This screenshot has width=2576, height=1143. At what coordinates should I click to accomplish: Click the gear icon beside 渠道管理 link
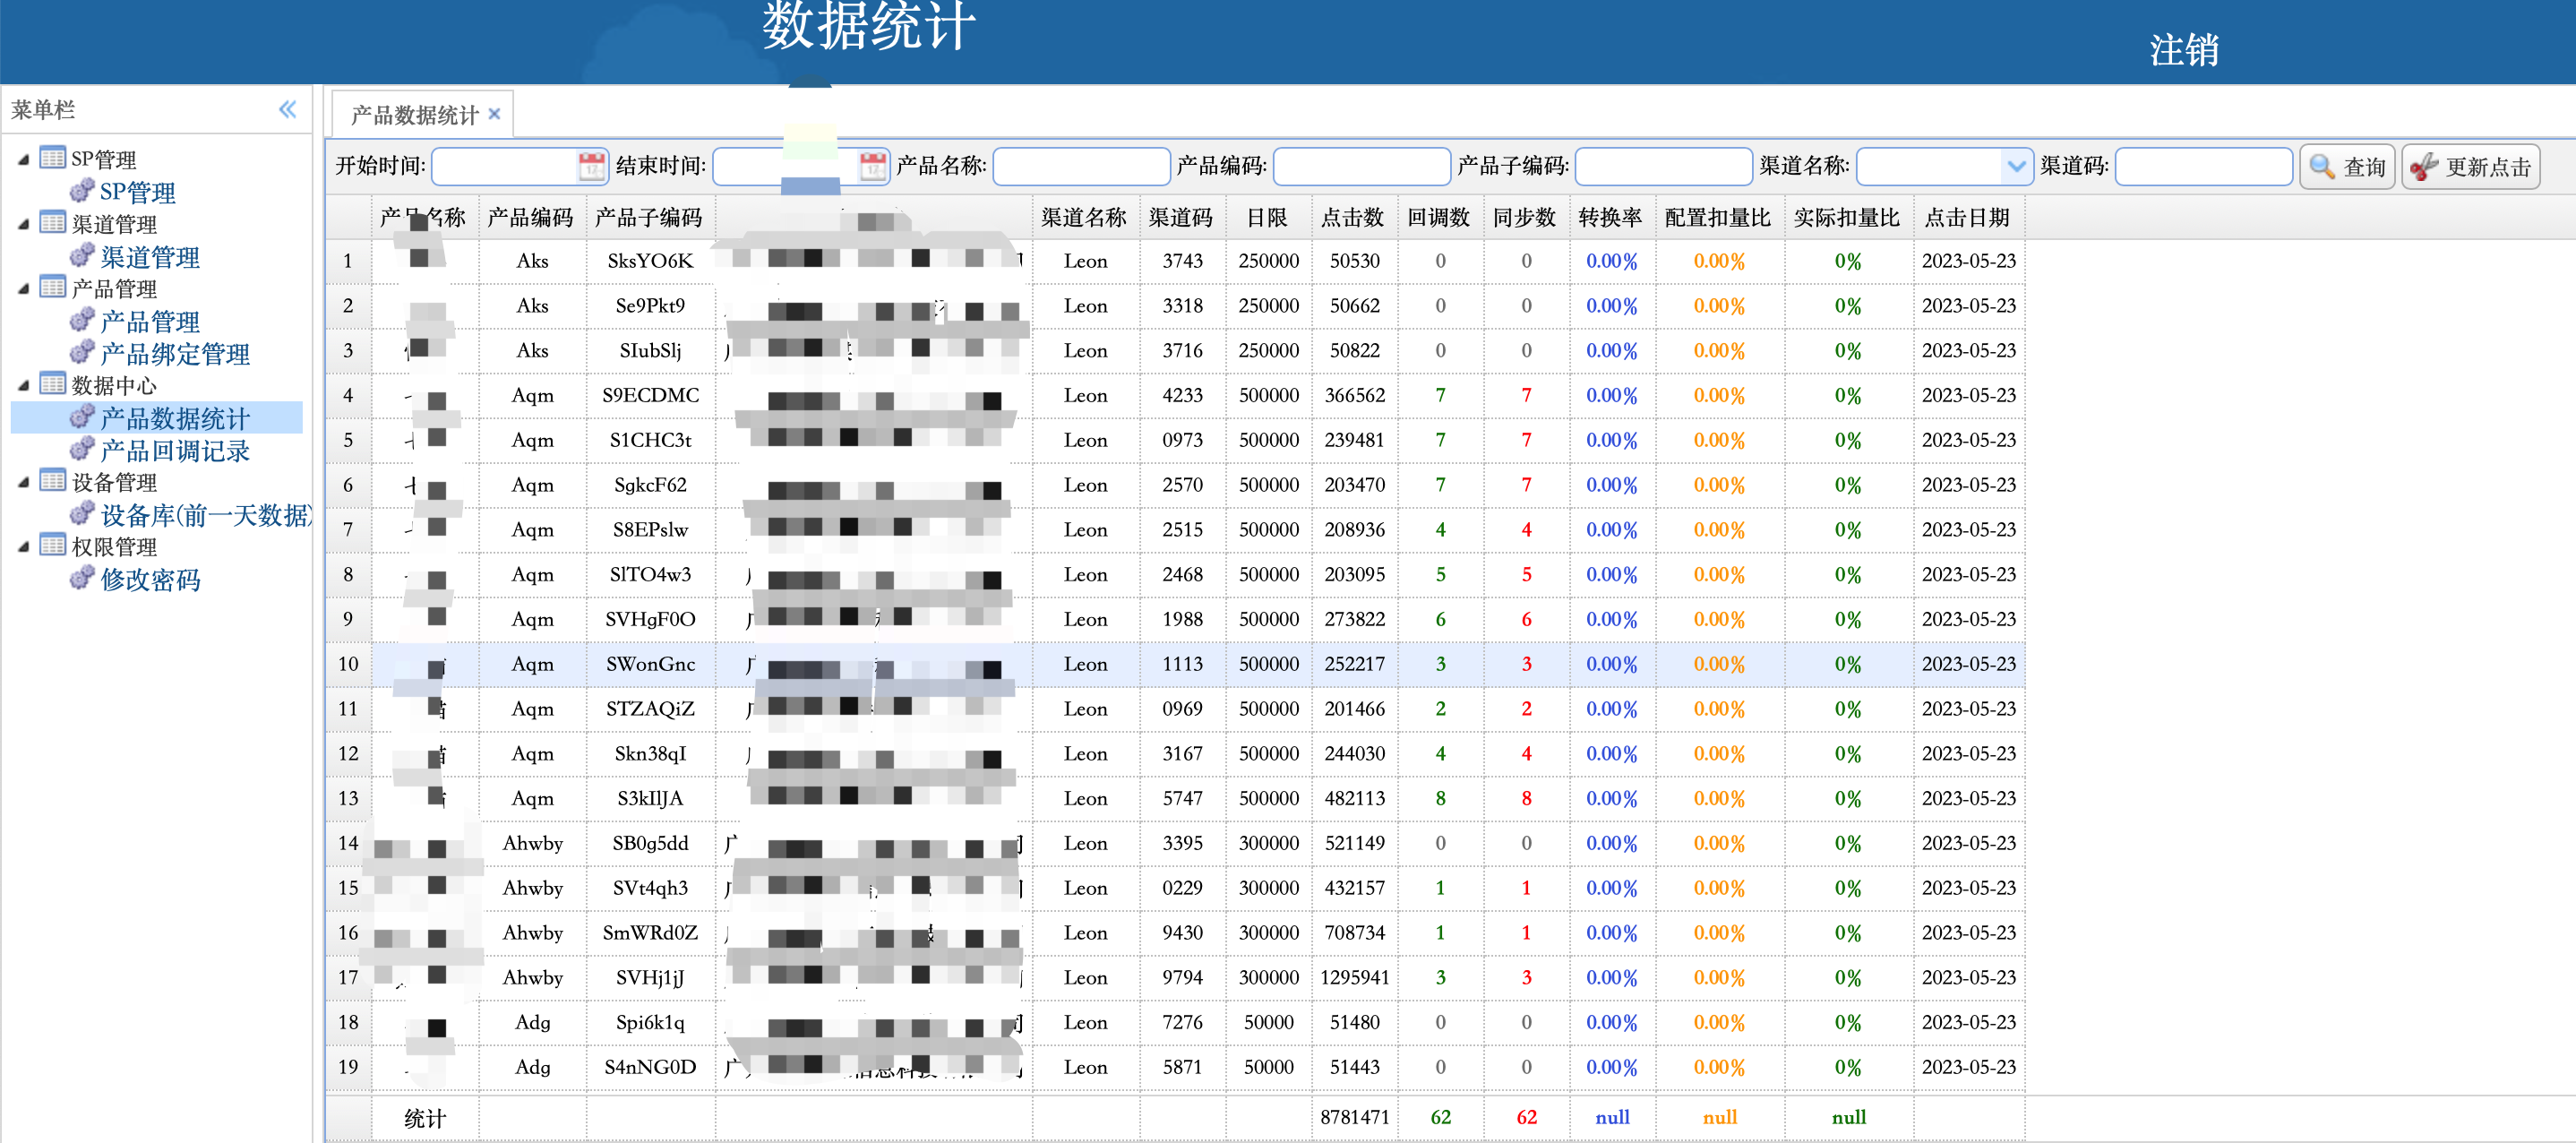pyautogui.click(x=82, y=255)
